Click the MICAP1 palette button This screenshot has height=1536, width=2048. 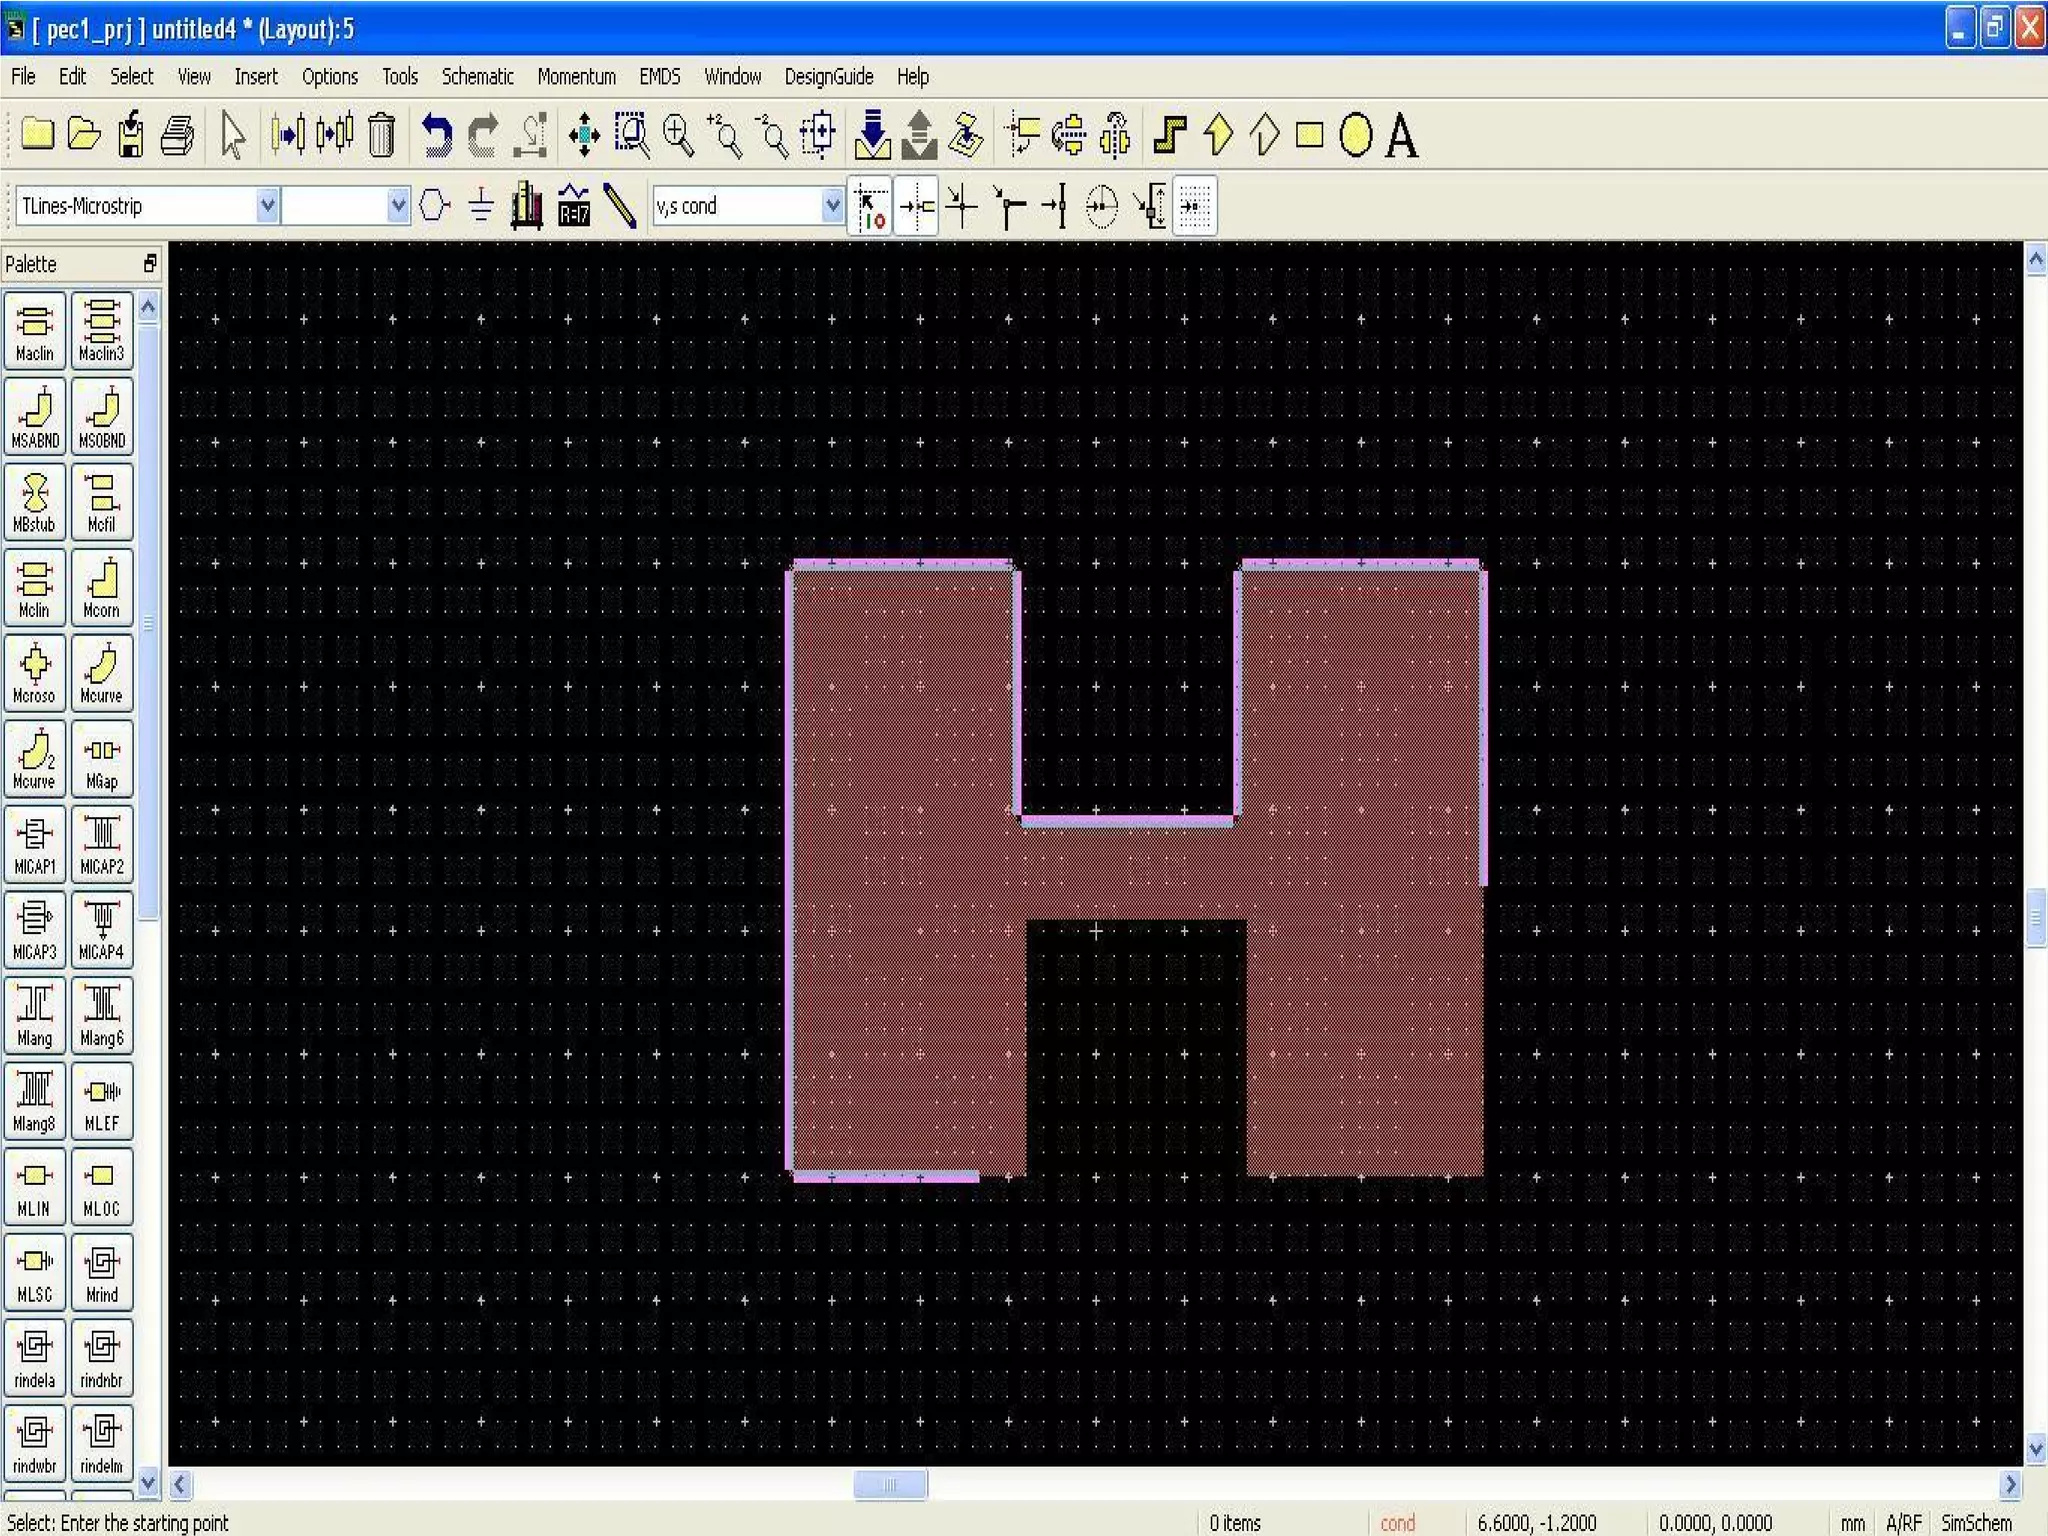tap(35, 845)
